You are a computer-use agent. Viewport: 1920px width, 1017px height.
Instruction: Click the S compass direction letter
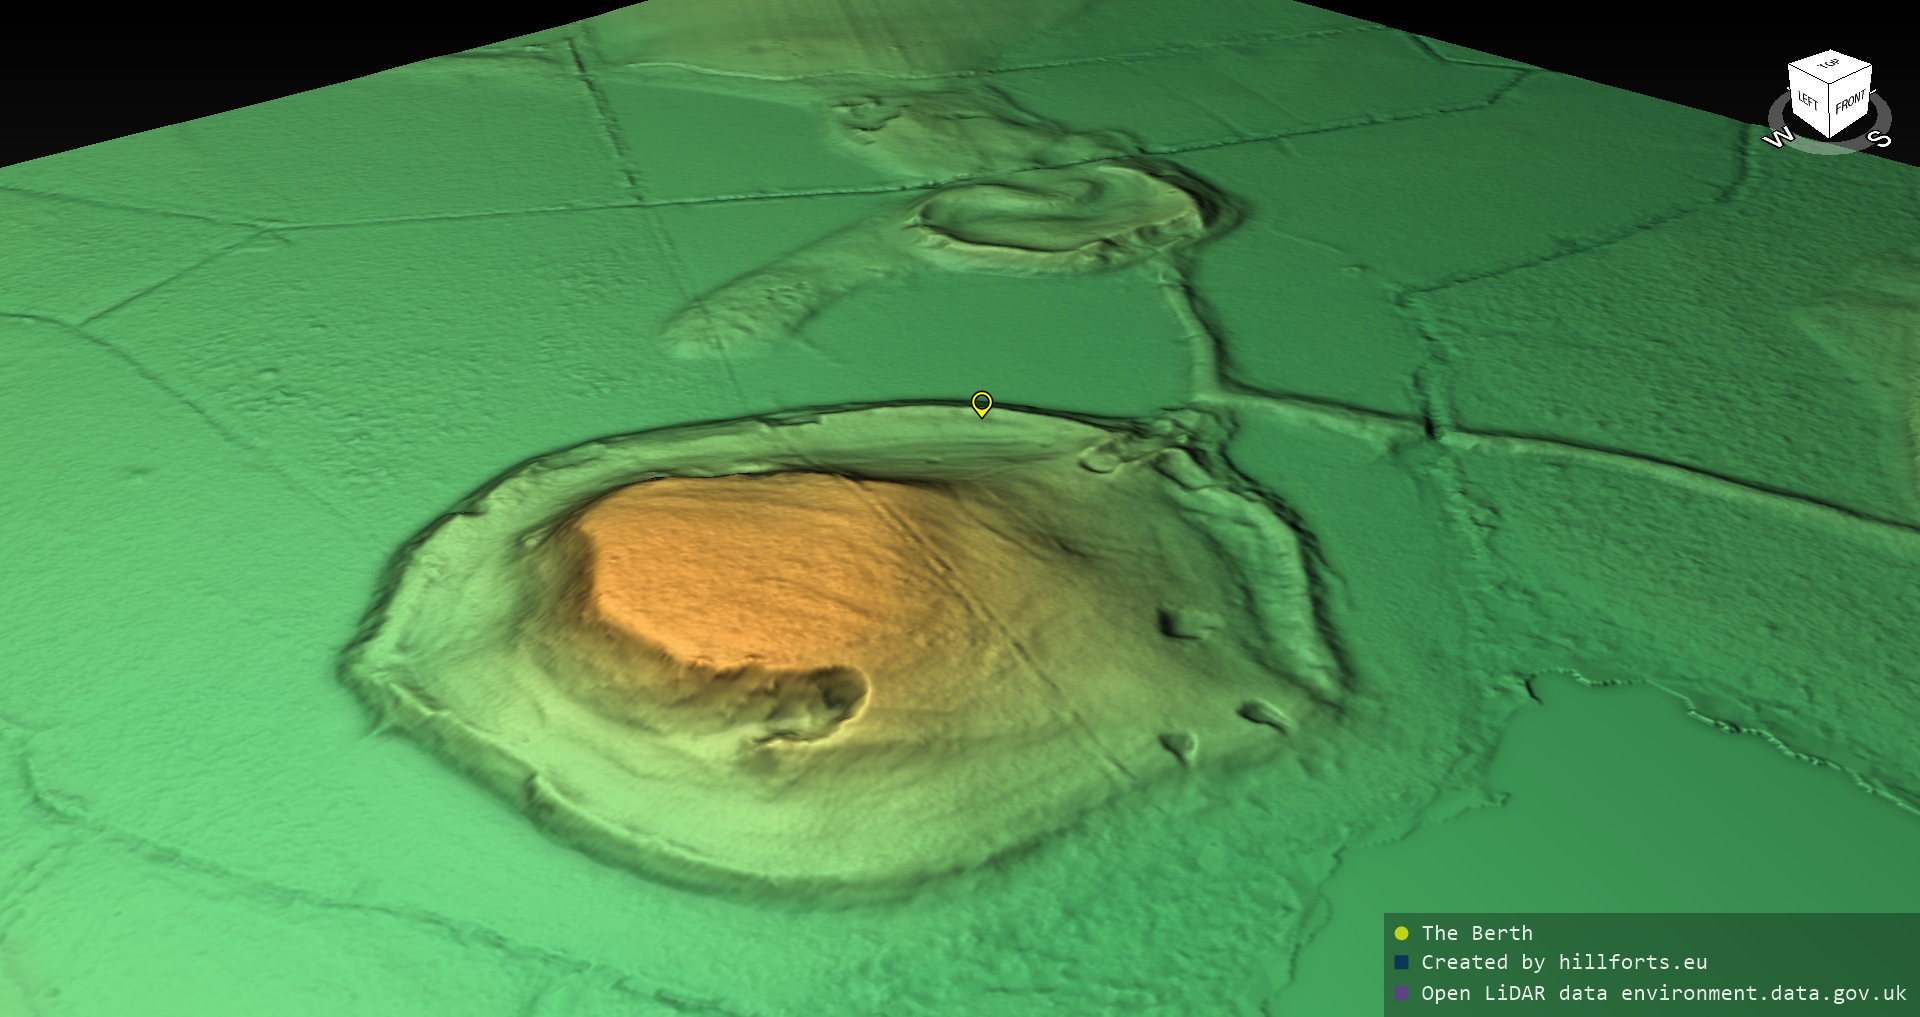1880,139
